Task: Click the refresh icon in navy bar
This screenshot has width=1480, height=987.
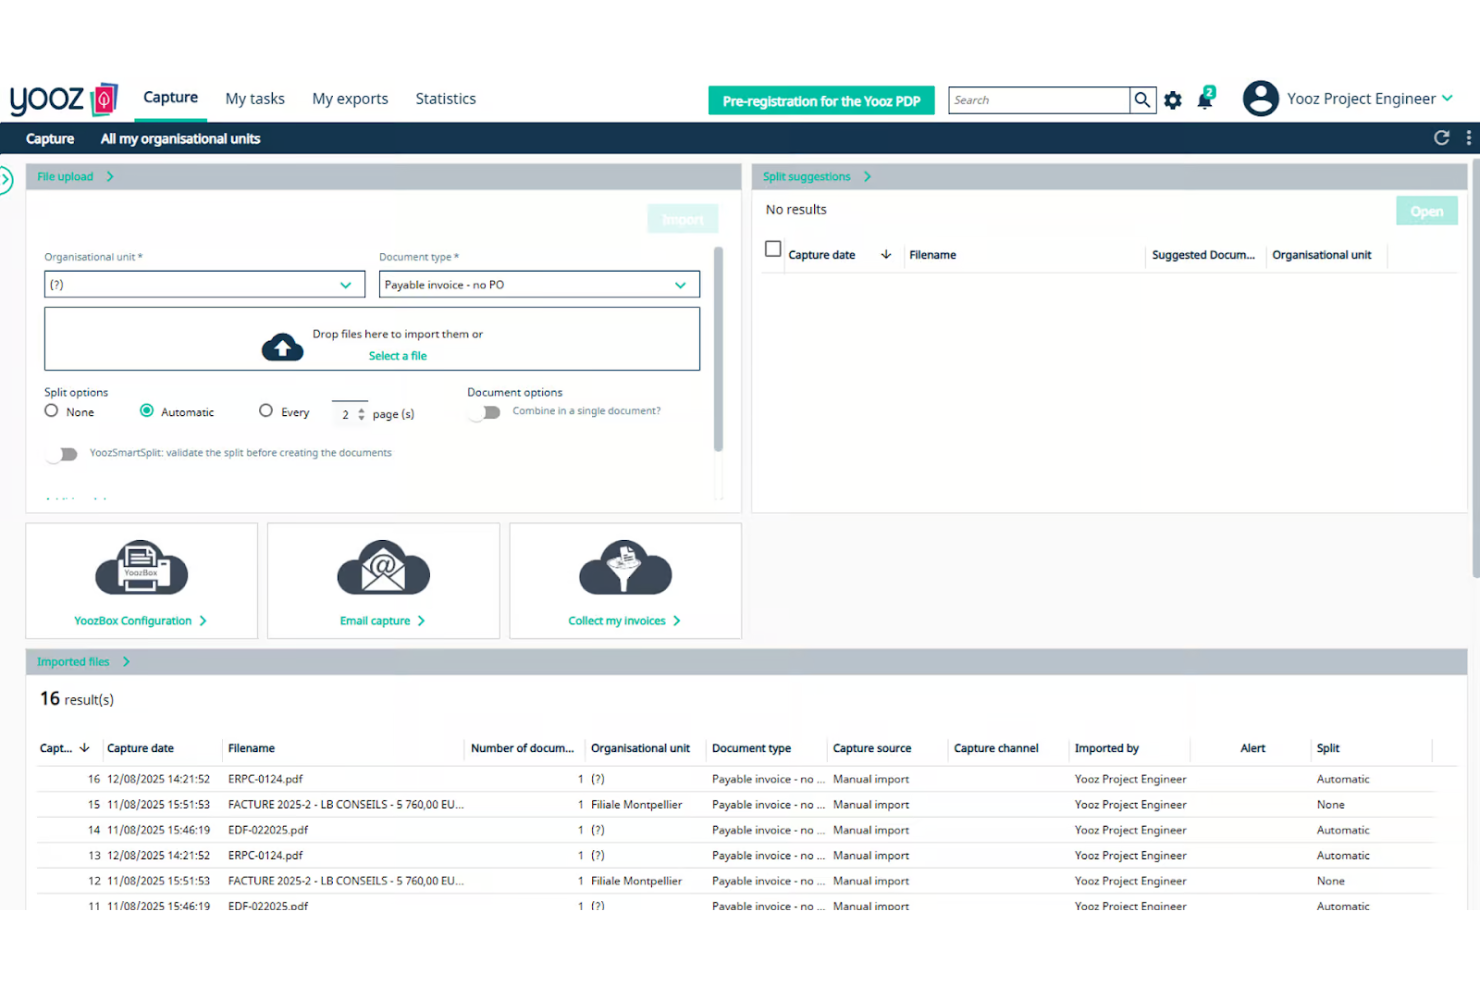Action: [1441, 138]
